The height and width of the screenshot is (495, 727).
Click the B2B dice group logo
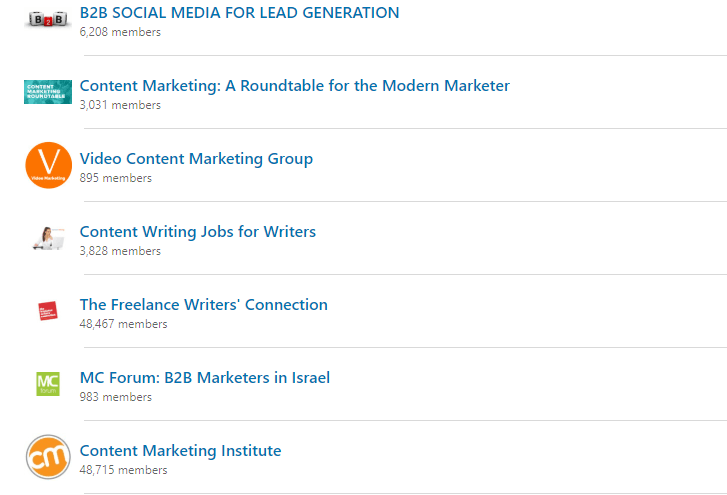pyautogui.click(x=48, y=19)
